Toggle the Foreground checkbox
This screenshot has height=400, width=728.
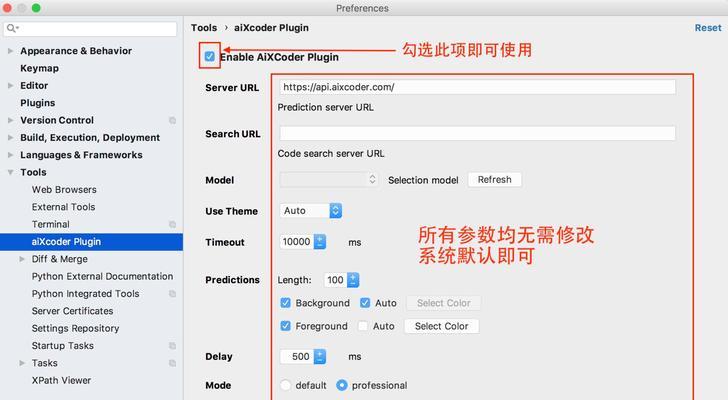[286, 326]
